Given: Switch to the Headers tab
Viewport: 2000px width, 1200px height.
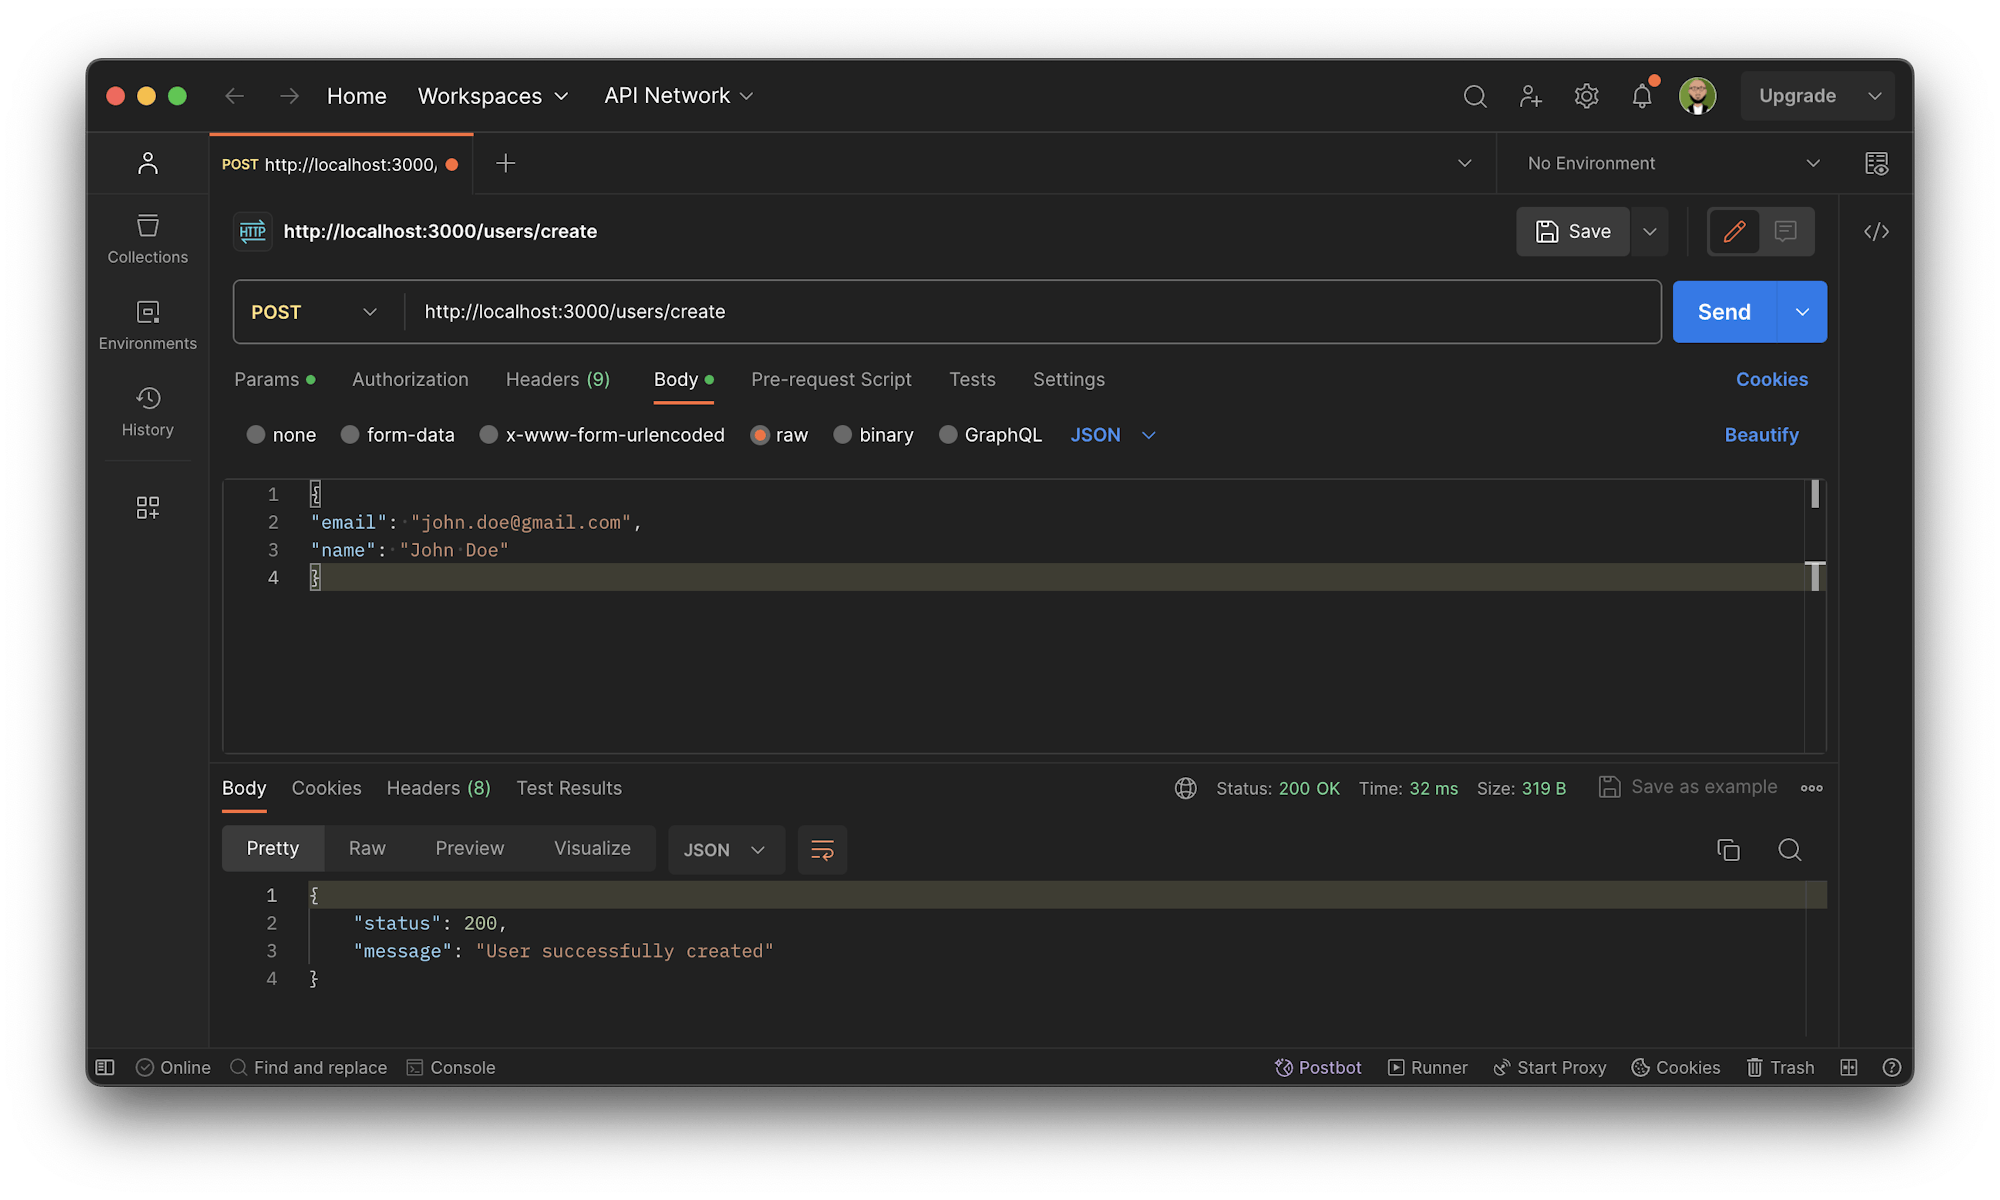Looking at the screenshot, I should [557, 379].
